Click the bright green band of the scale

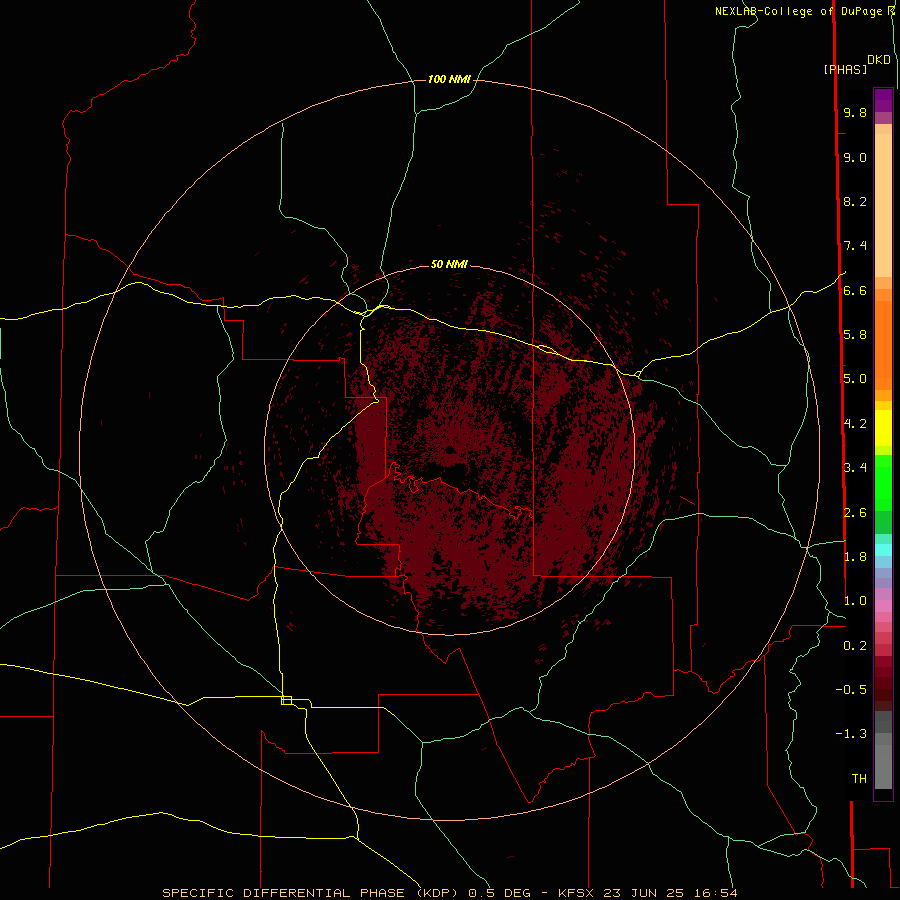click(x=883, y=484)
